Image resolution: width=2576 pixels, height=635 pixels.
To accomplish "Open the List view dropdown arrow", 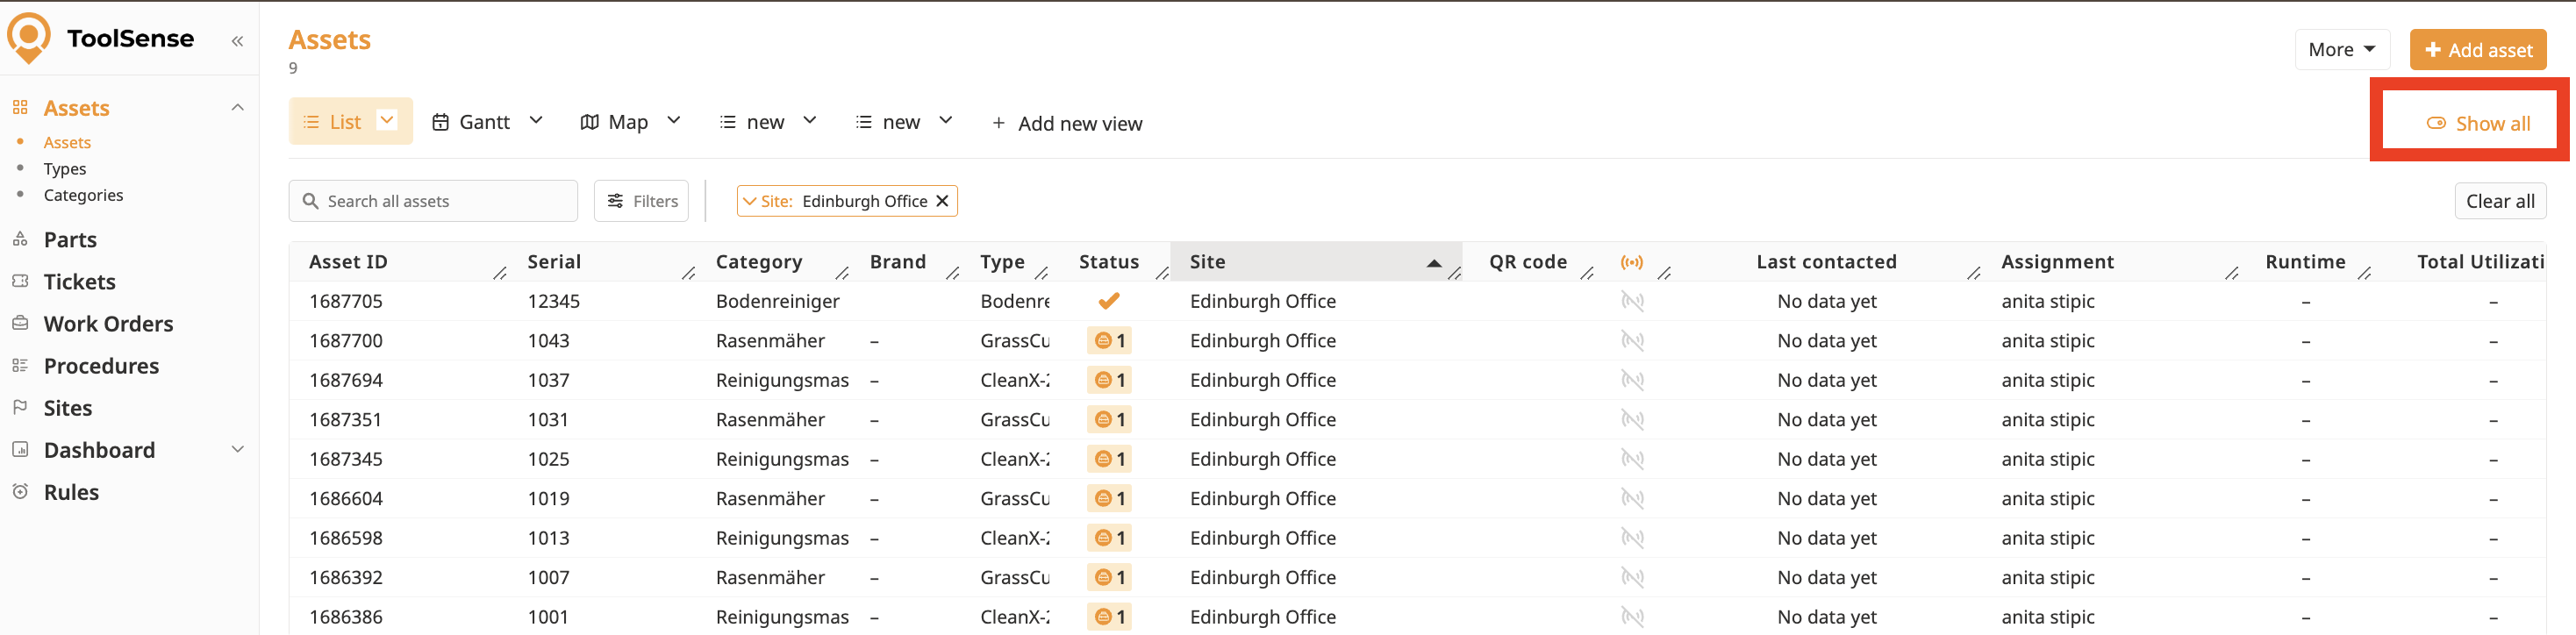I will click(387, 121).
